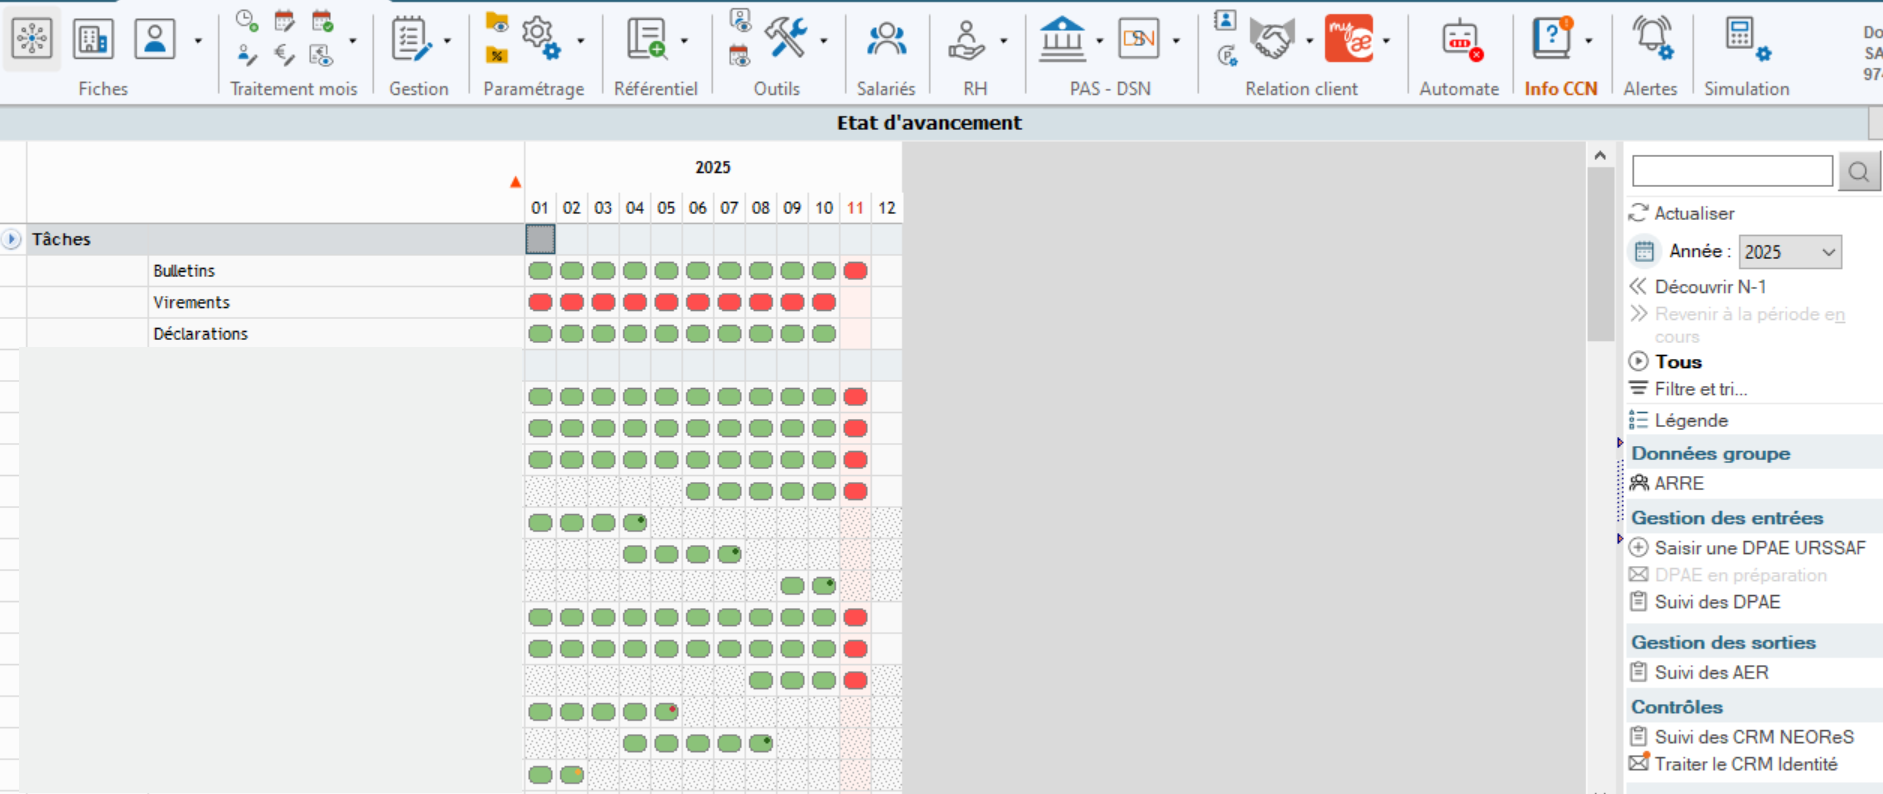Screen dimensions: 1883x794
Task: Expand the Référentiel dropdown arrow
Action: pos(684,41)
